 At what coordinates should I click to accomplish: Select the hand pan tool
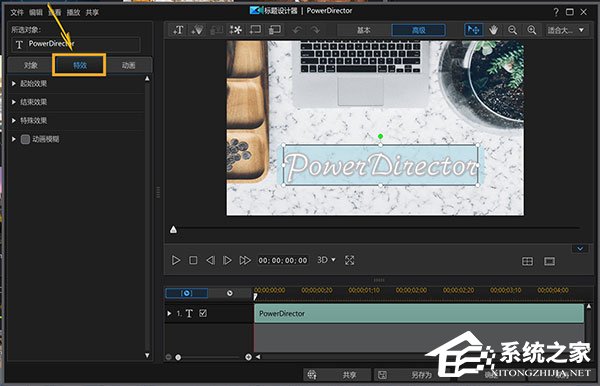click(x=493, y=30)
